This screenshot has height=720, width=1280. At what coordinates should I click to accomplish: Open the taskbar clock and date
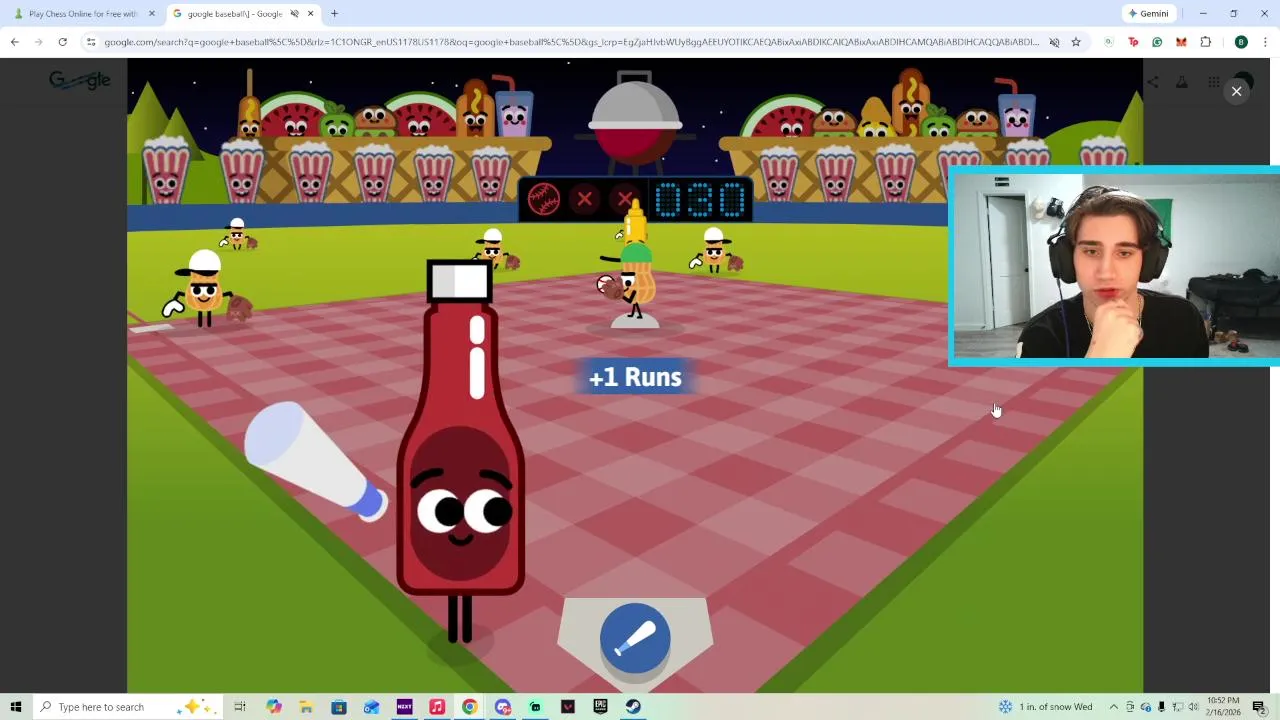(x=1223, y=707)
